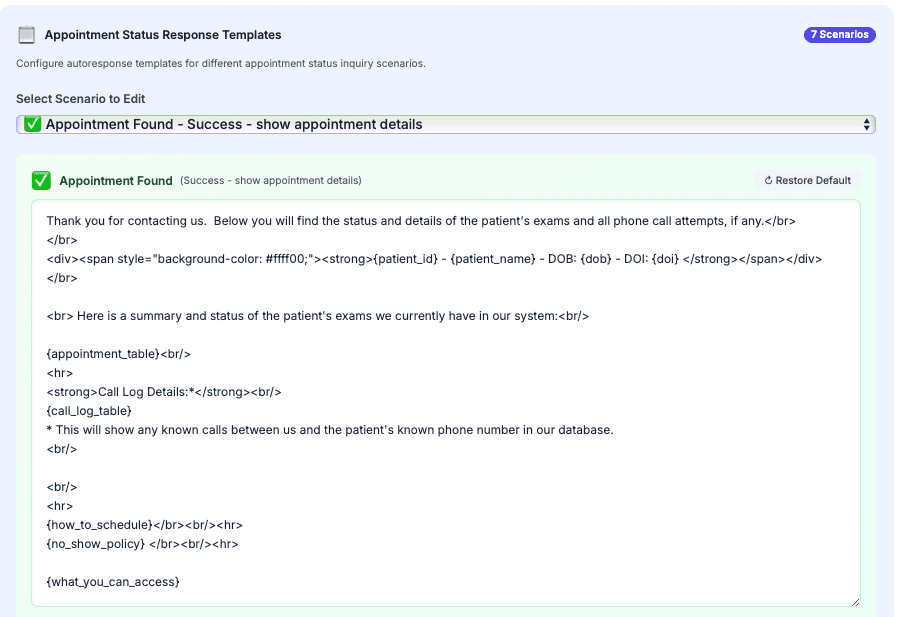Click the Success - show appointment details subtitle
Image resolution: width=902 pixels, height=617 pixels.
coord(270,181)
